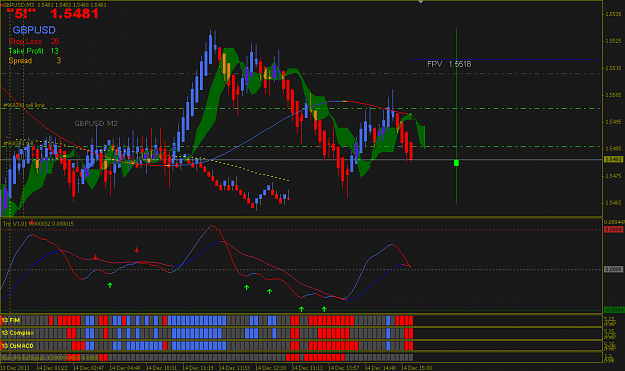Select the bright green square marker on the vertical line

coord(456,163)
